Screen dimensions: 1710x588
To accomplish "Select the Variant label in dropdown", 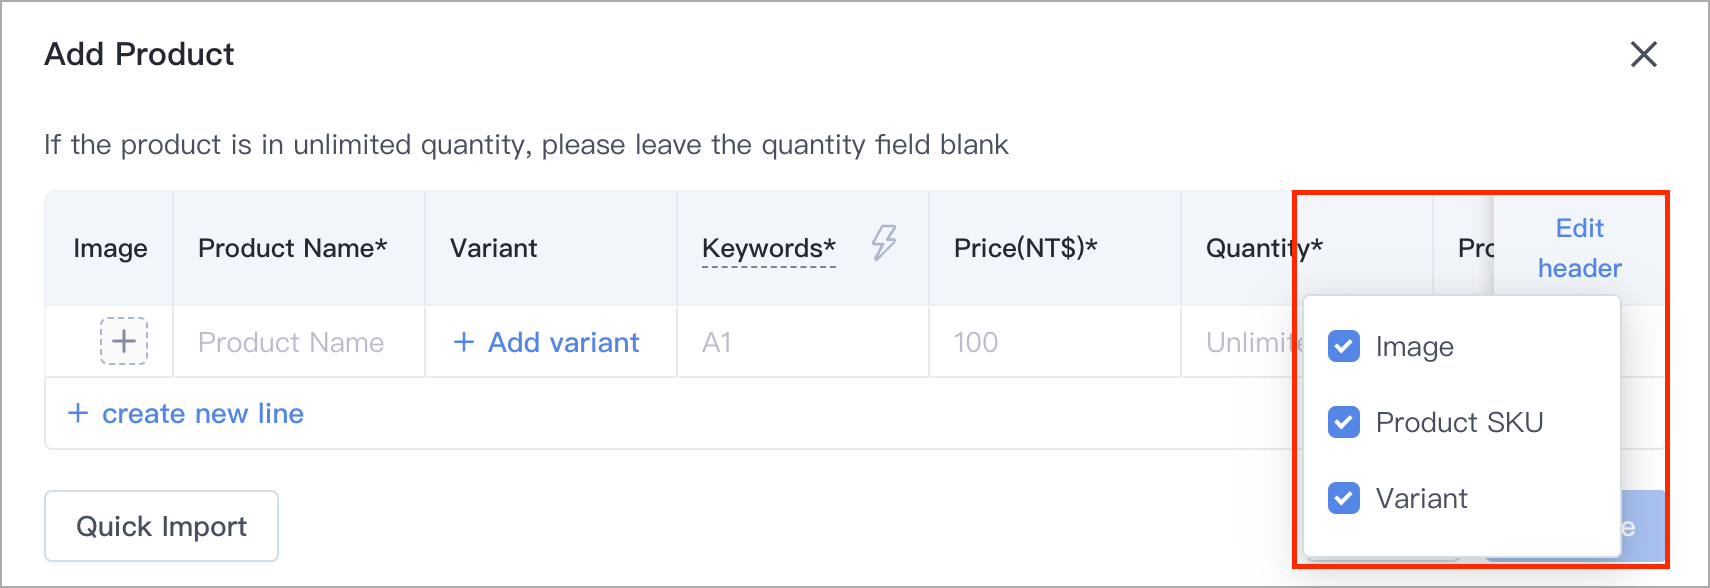I will coord(1422,498).
